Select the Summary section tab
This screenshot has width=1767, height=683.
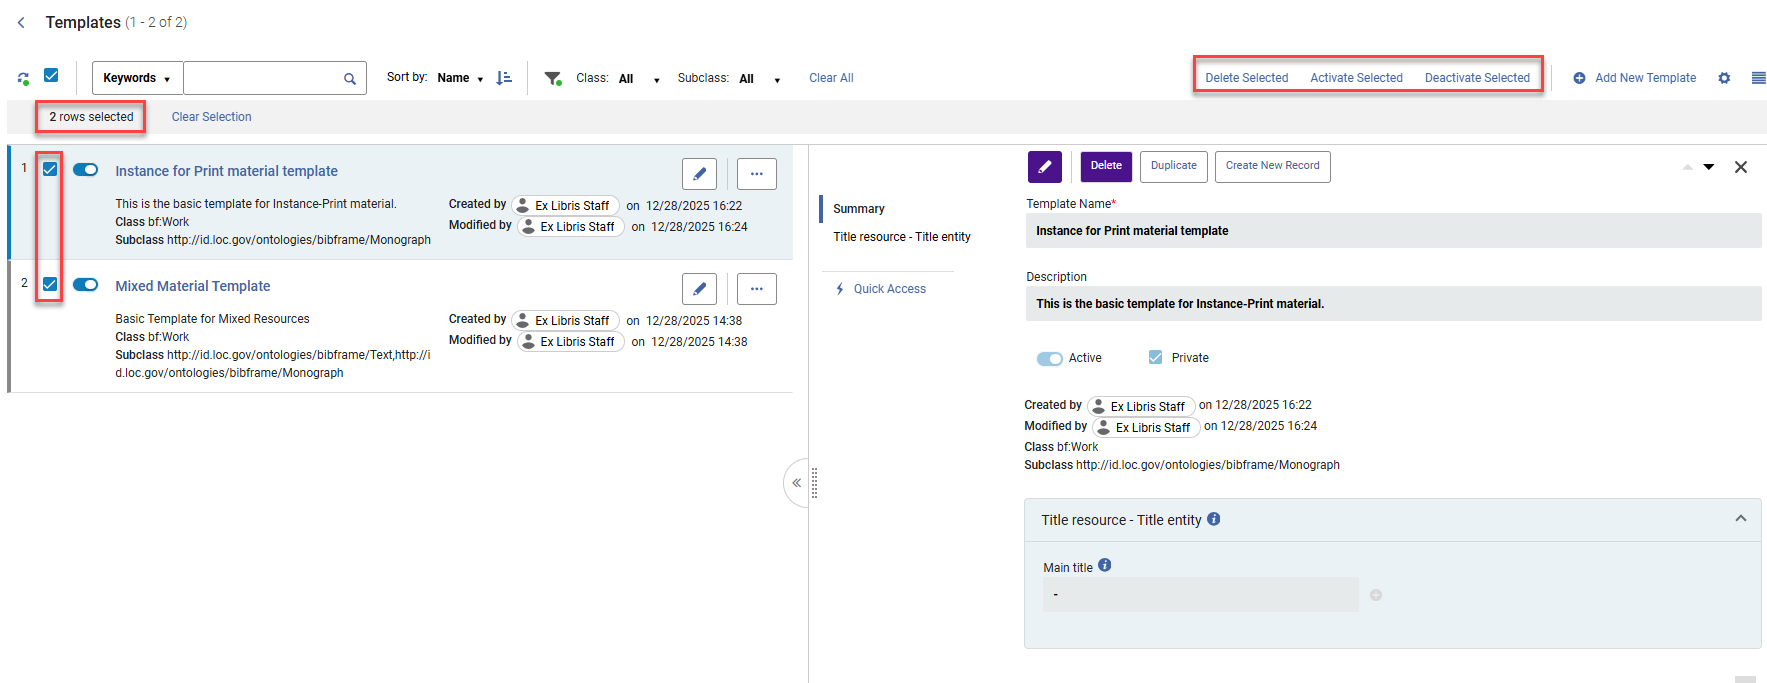(859, 209)
